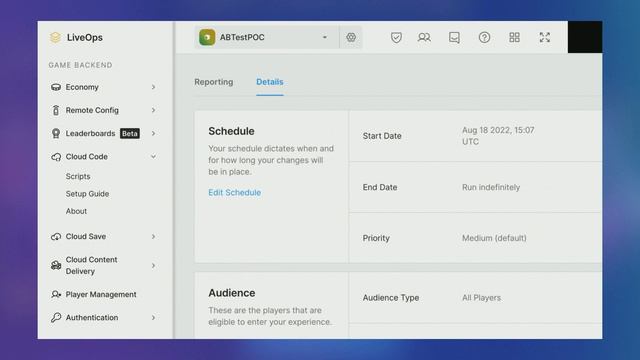
Task: Select the Details tab
Action: (x=270, y=82)
